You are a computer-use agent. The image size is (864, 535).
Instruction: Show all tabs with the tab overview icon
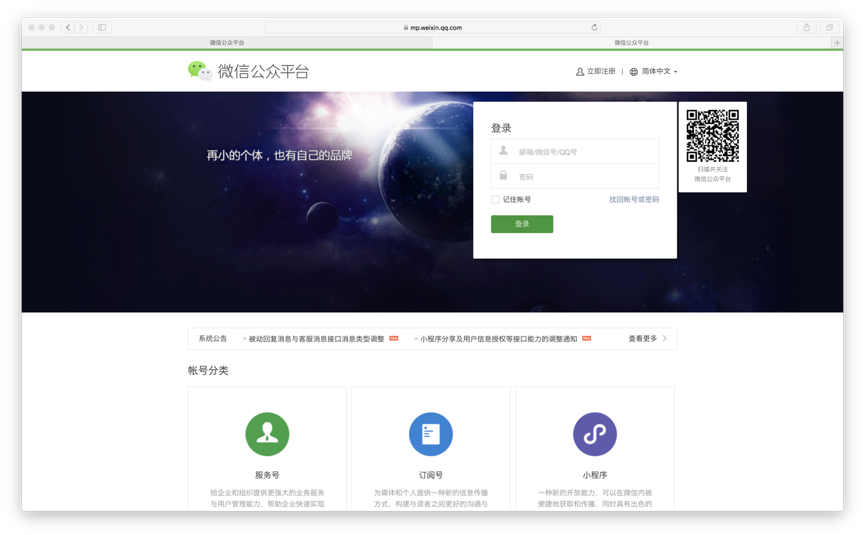(x=829, y=27)
